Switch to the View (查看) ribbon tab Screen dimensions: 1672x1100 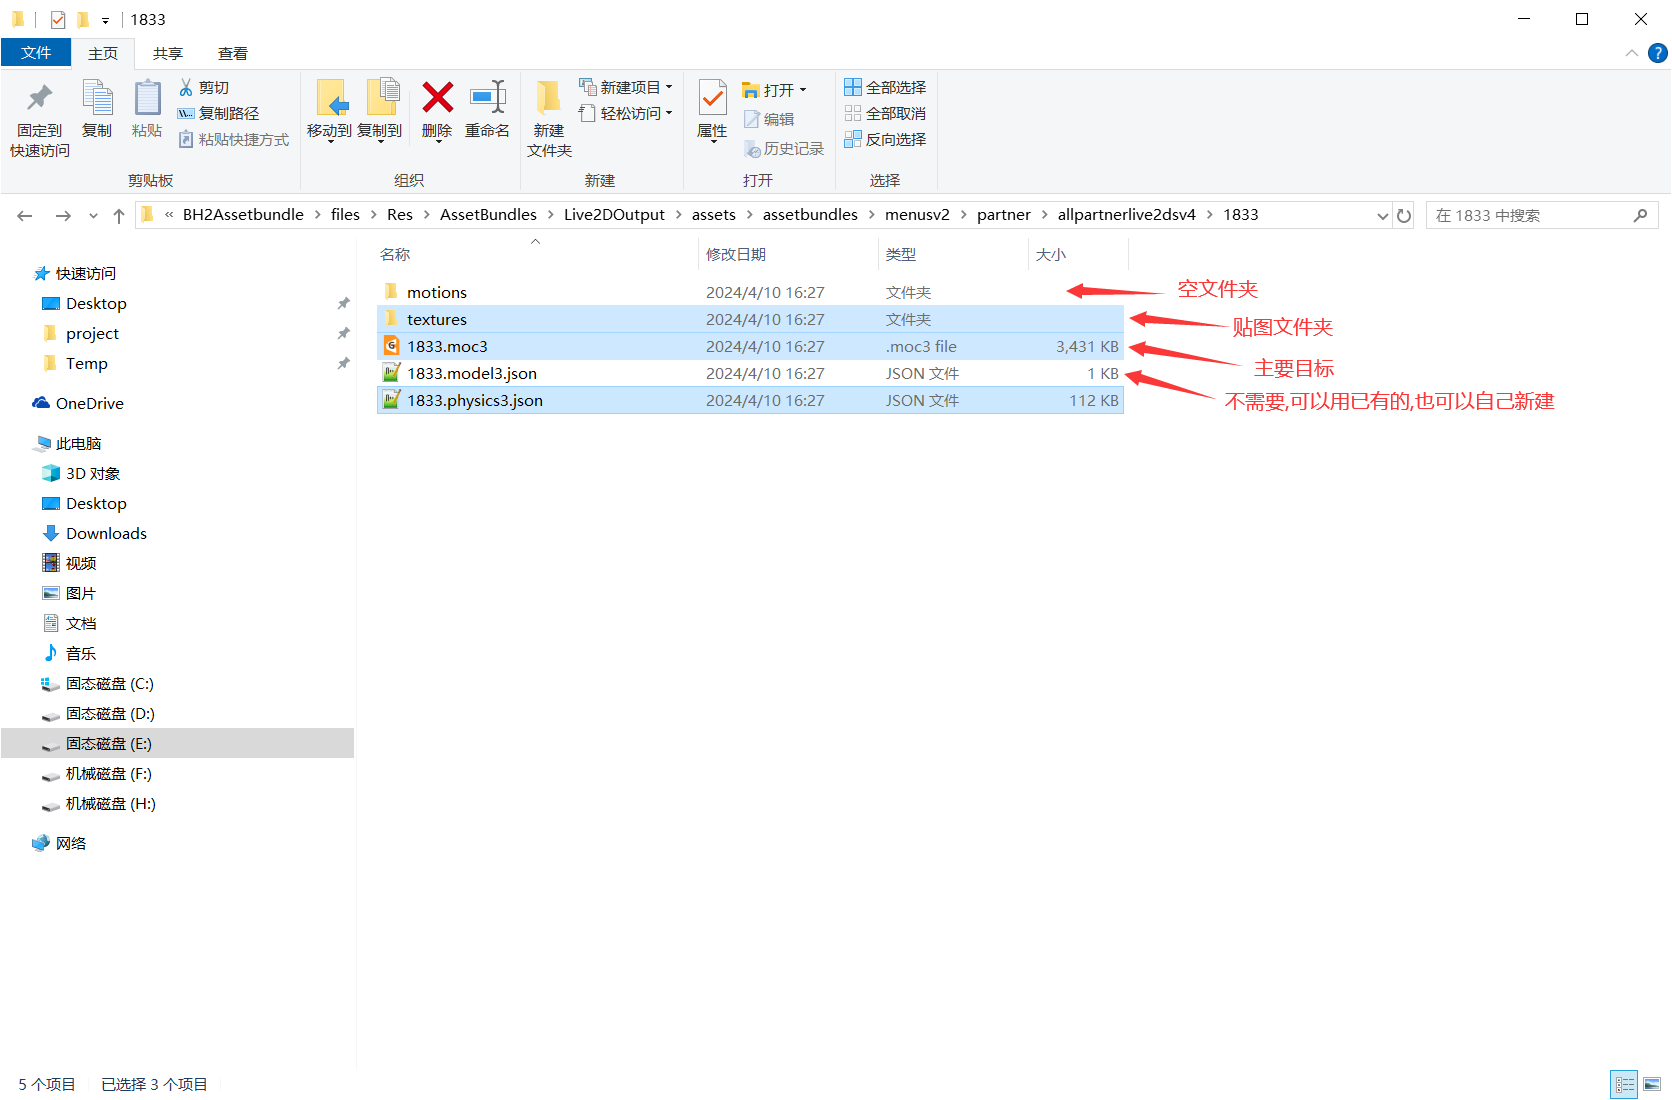[233, 53]
